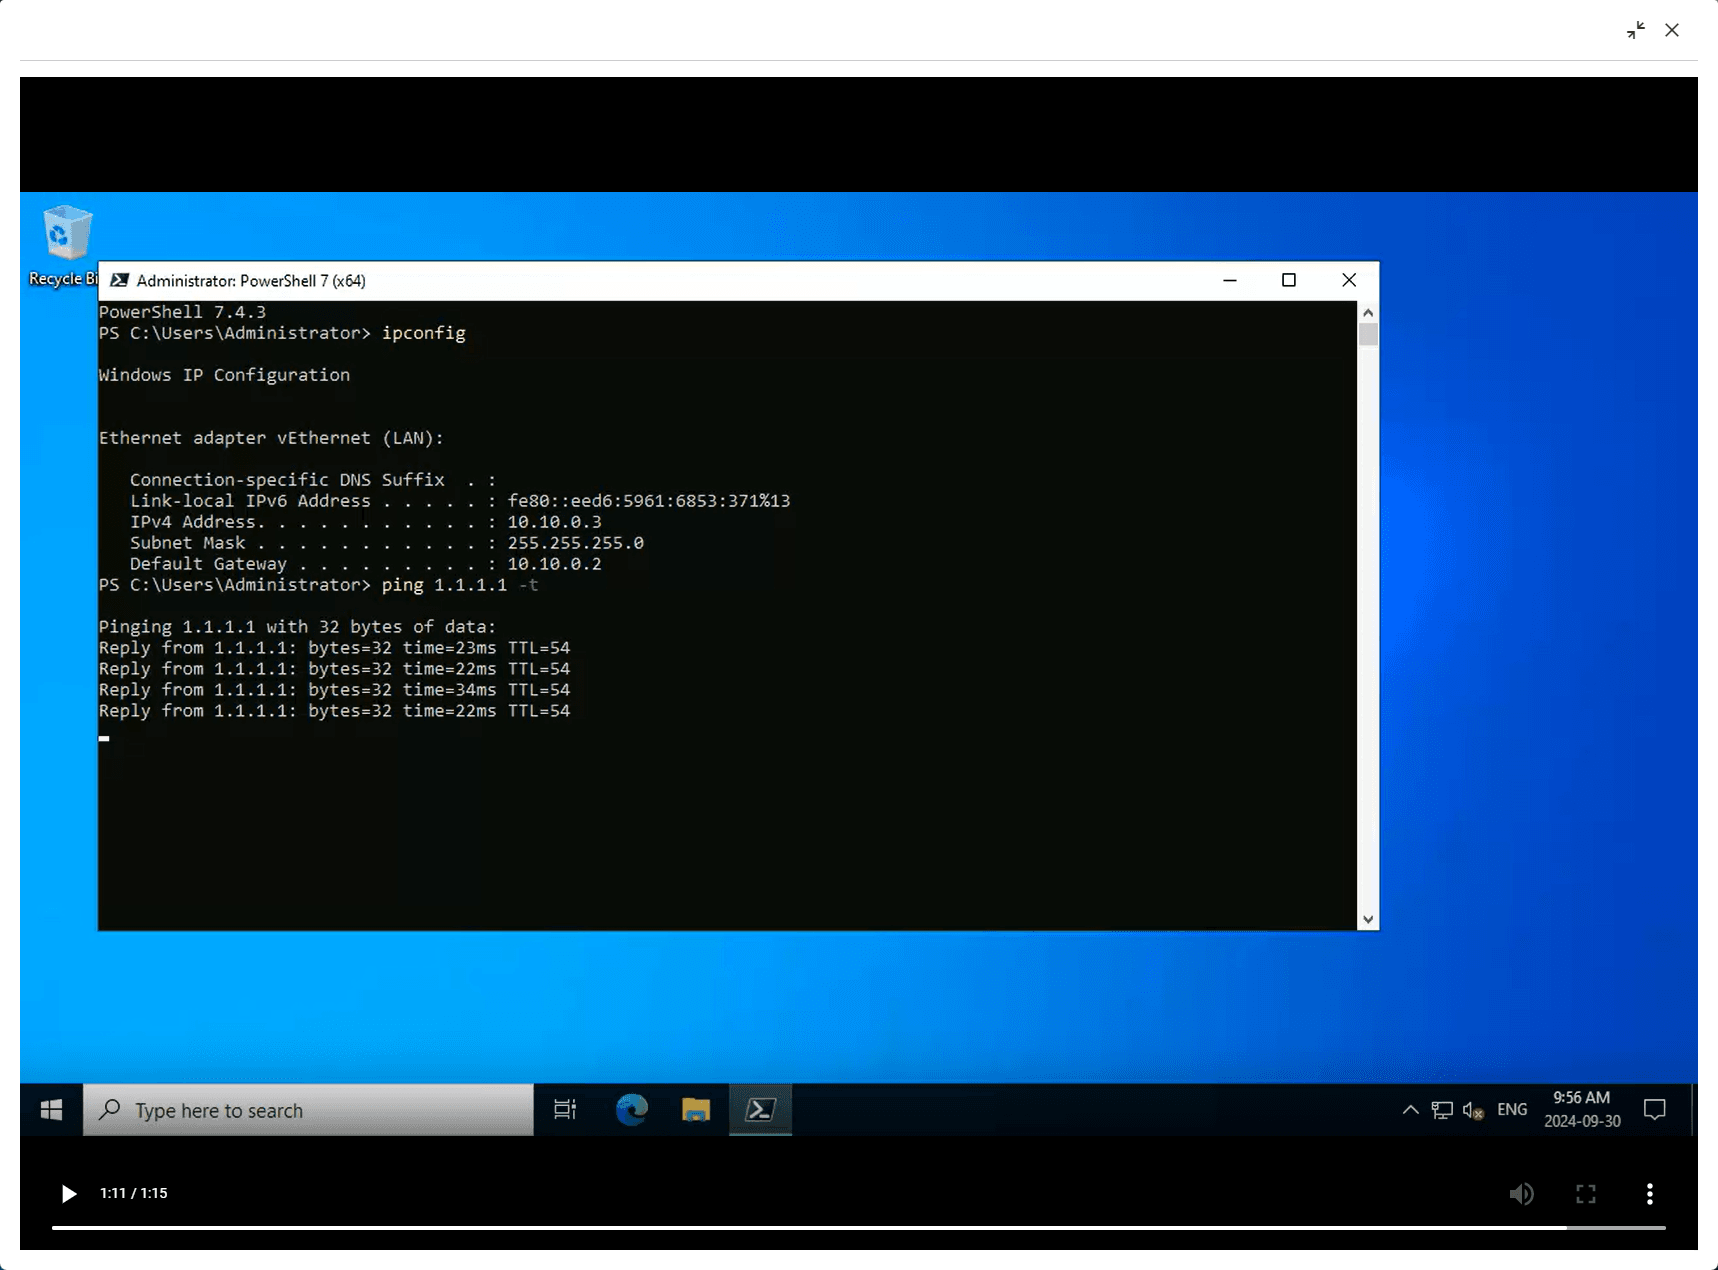The width and height of the screenshot is (1718, 1270).
Task: Enter fullscreen video mode
Action: (1586, 1193)
